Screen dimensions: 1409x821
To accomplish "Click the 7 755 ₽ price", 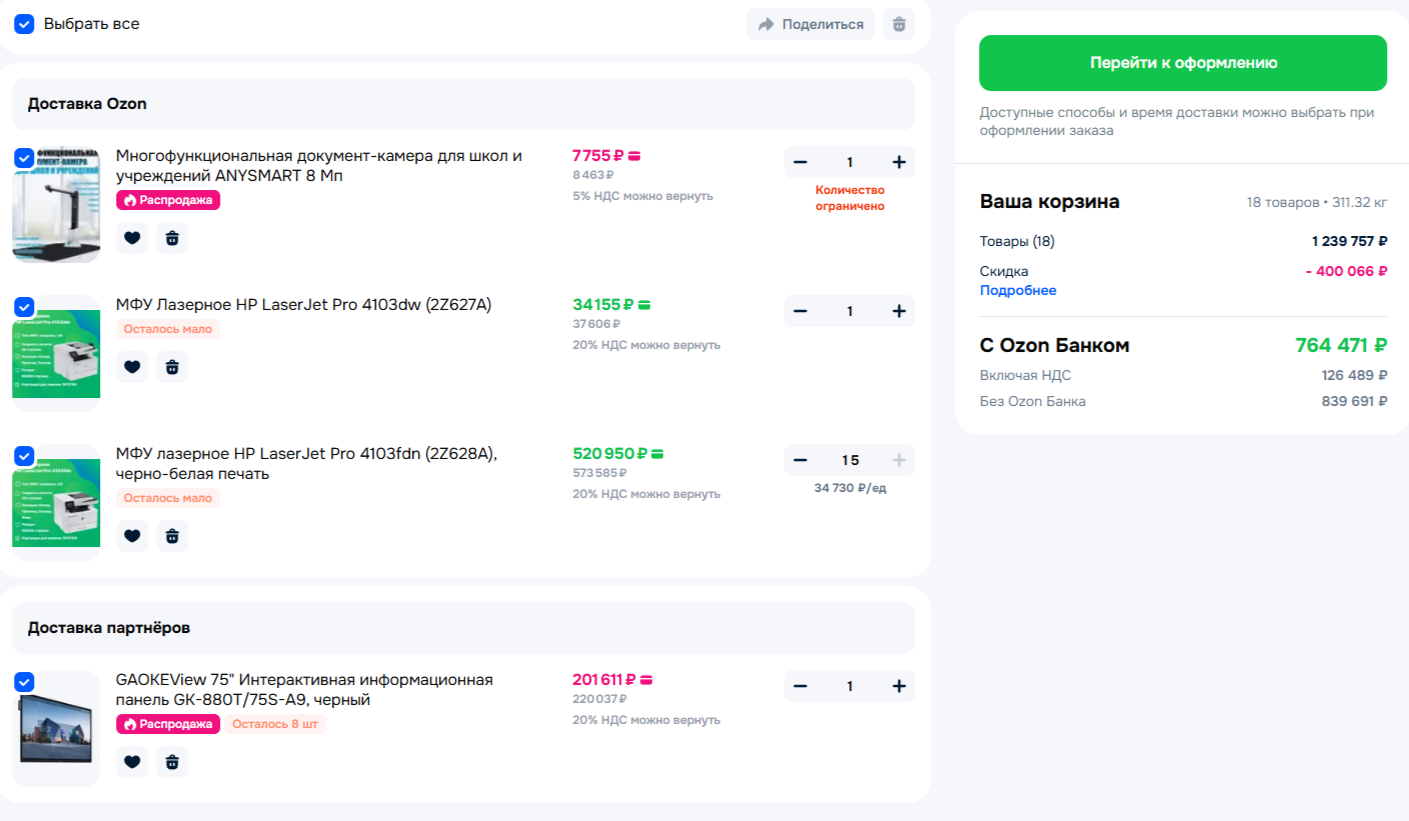I will pos(598,156).
